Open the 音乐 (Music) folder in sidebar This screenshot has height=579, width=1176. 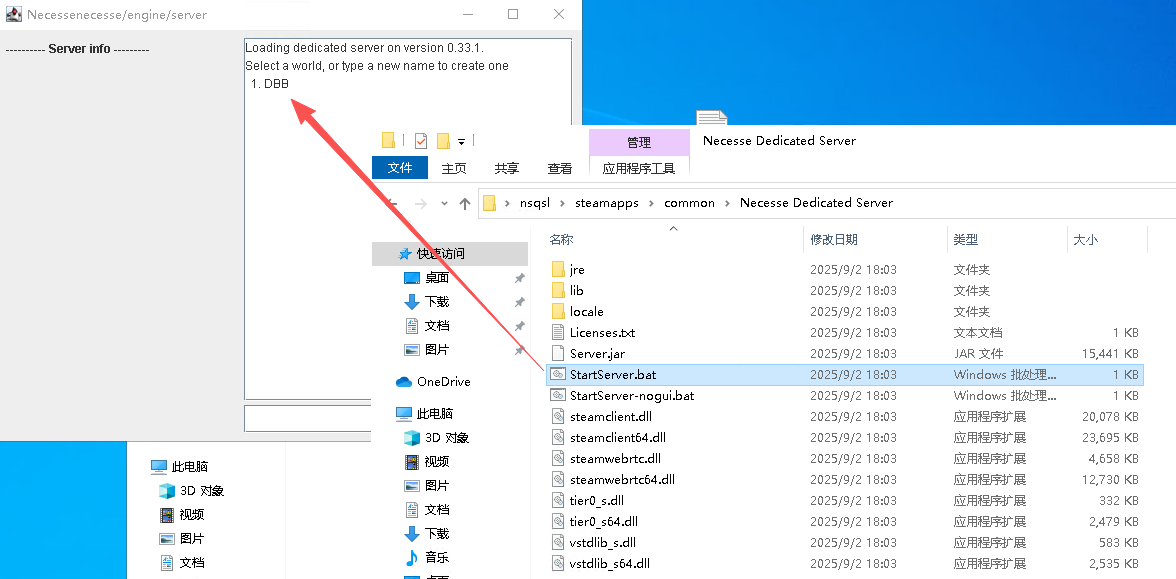pyautogui.click(x=437, y=558)
